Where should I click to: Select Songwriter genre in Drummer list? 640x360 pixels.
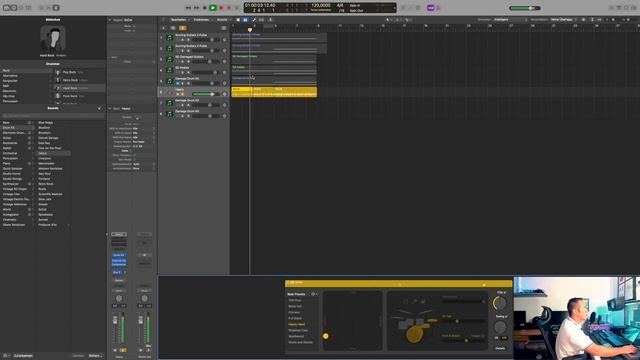pos(27,81)
